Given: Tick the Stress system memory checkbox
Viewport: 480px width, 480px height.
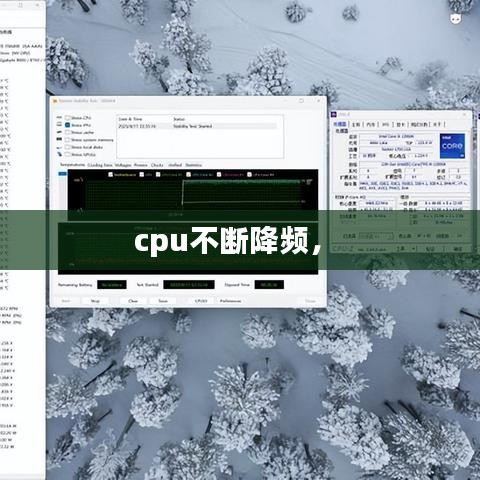Looking at the screenshot, I should pyautogui.click(x=67, y=140).
